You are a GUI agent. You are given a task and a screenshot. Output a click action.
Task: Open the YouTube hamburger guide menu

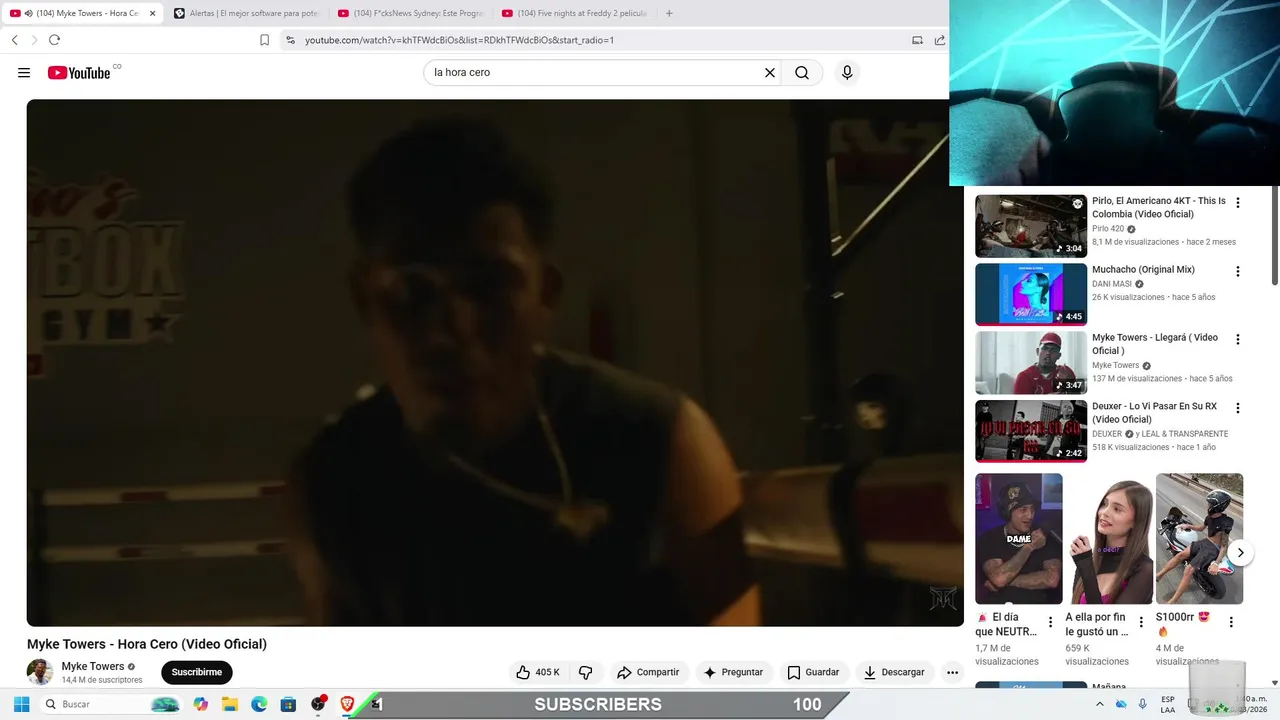click(24, 73)
